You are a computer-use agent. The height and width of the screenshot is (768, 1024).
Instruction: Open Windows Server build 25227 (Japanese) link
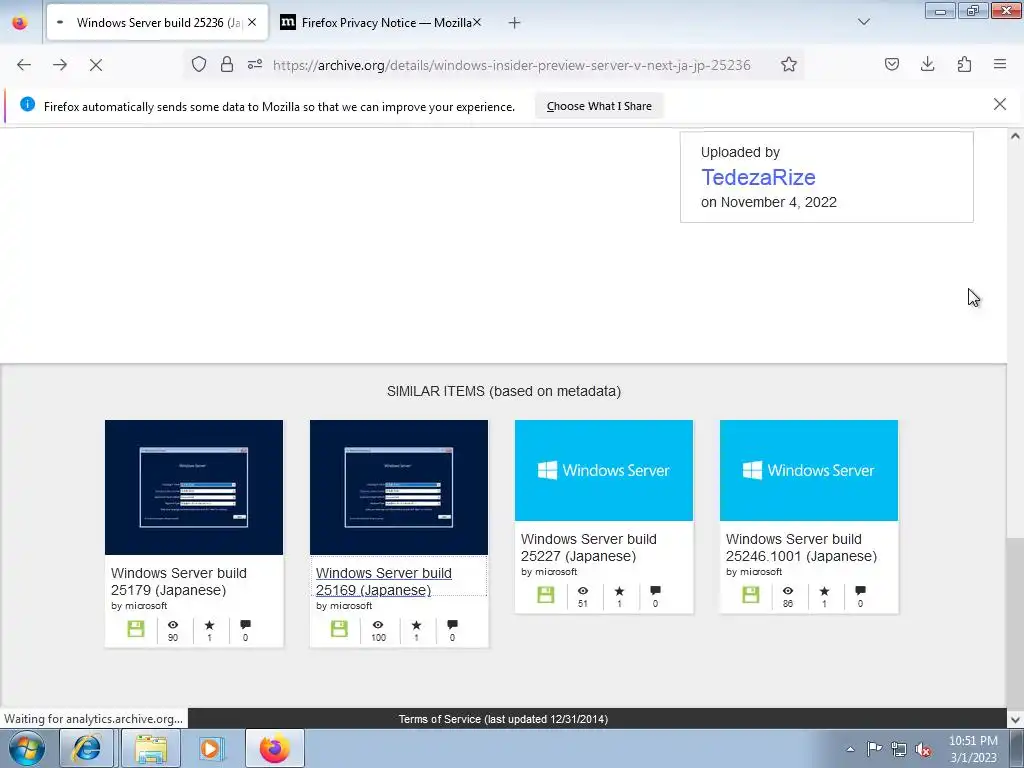pyautogui.click(x=588, y=547)
